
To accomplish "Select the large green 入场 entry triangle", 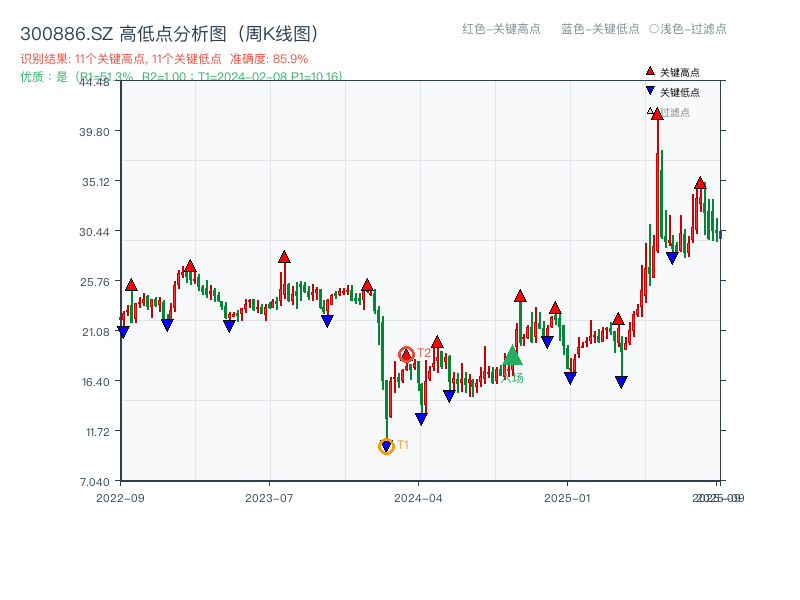I will (512, 355).
